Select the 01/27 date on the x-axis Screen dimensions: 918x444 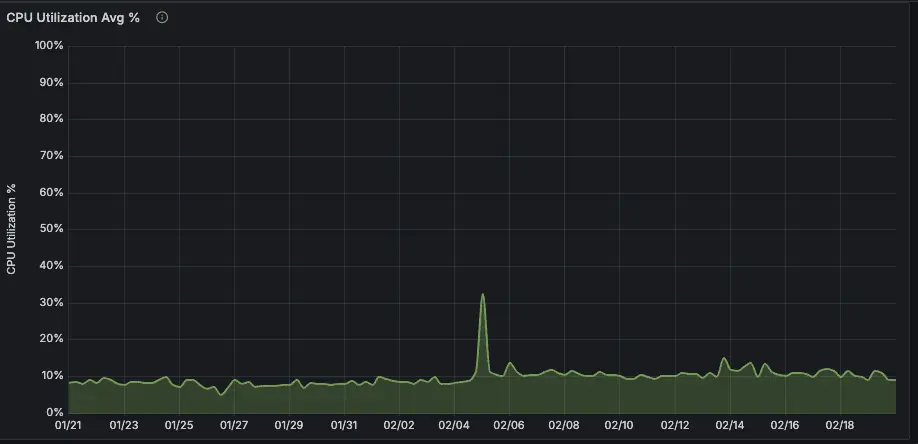click(x=233, y=426)
